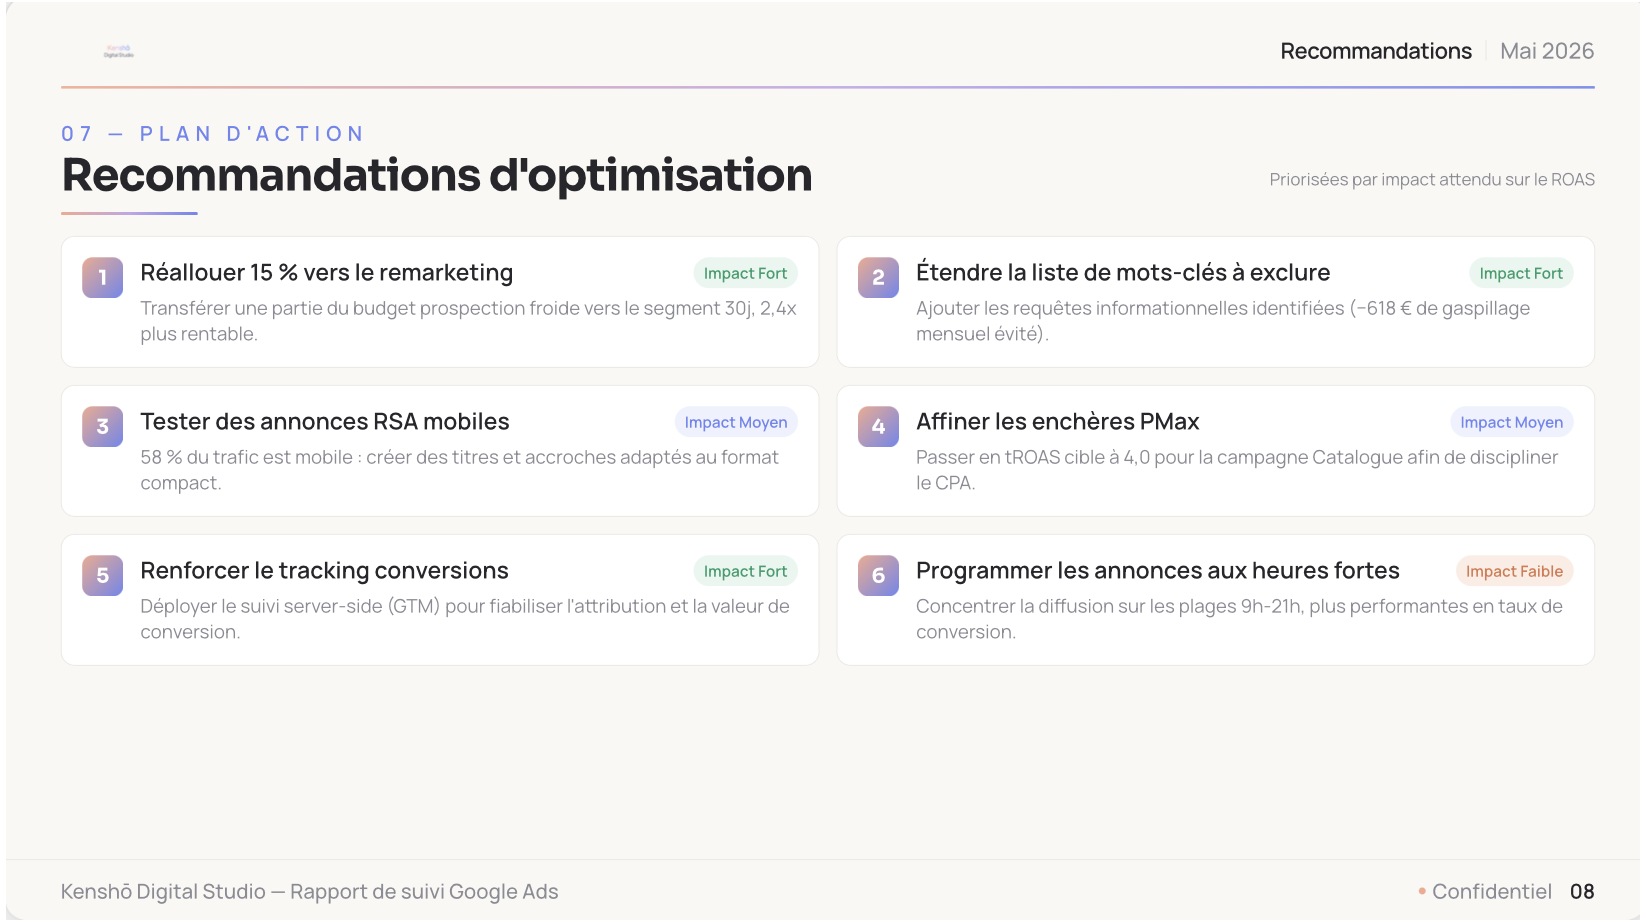This screenshot has height=922, width=1646.
Task: Click the title 'Recommandations d'optimisation'
Action: [437, 175]
